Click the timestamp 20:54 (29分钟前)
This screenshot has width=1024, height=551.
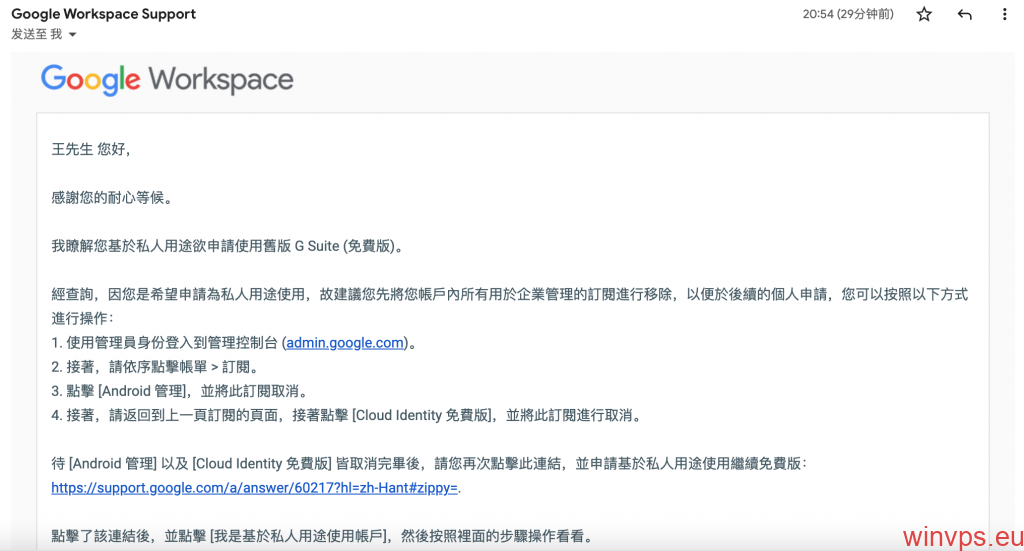click(x=848, y=14)
